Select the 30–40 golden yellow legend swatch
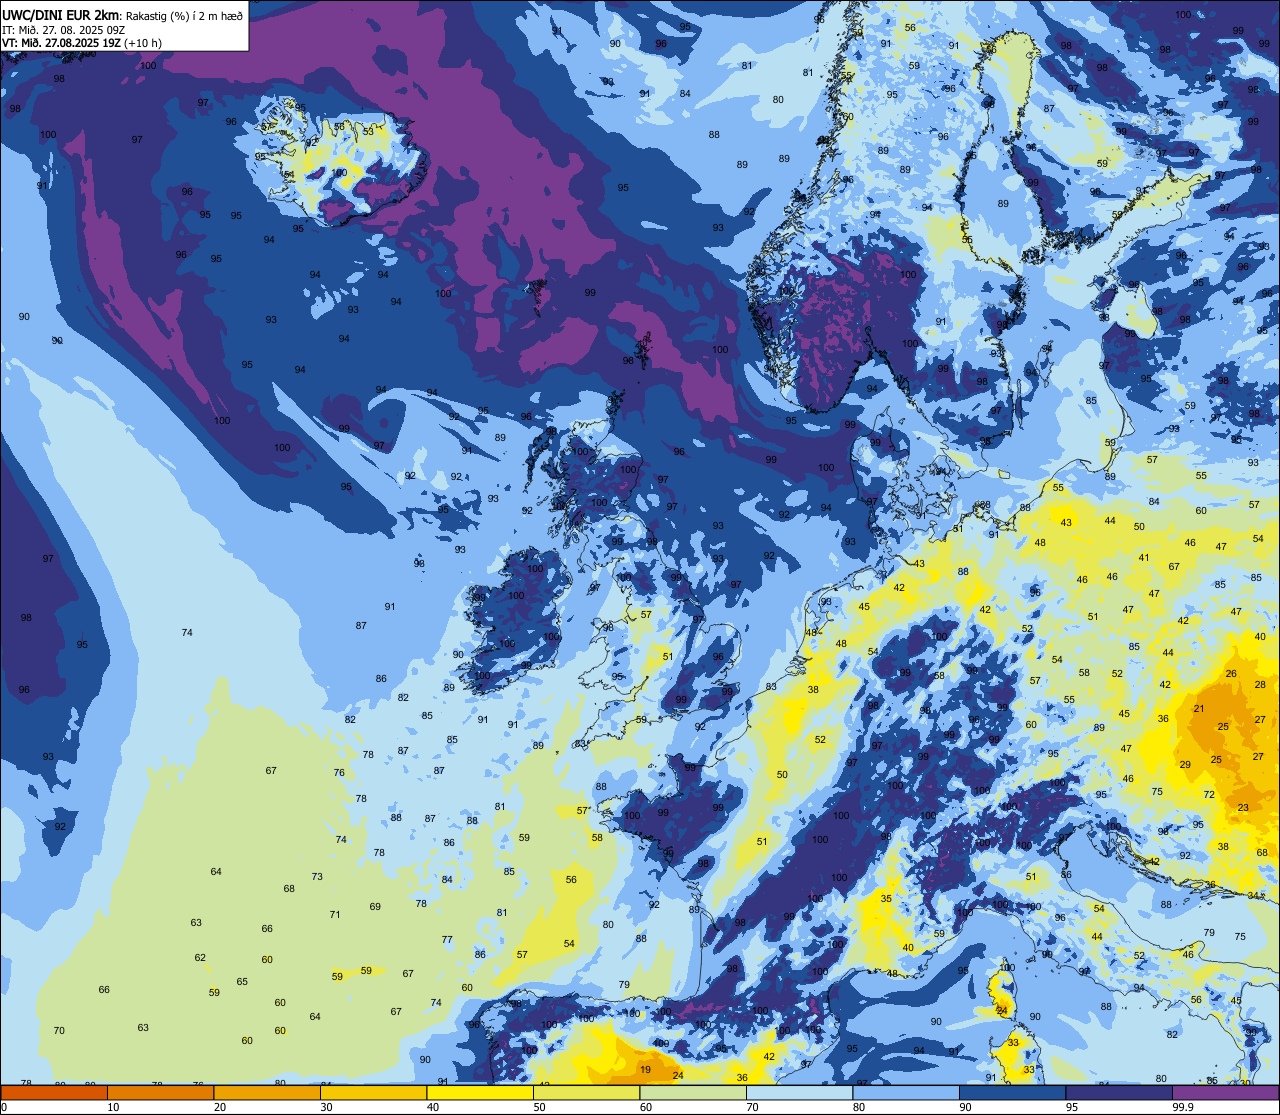The height and width of the screenshot is (1115, 1280). click(373, 1093)
